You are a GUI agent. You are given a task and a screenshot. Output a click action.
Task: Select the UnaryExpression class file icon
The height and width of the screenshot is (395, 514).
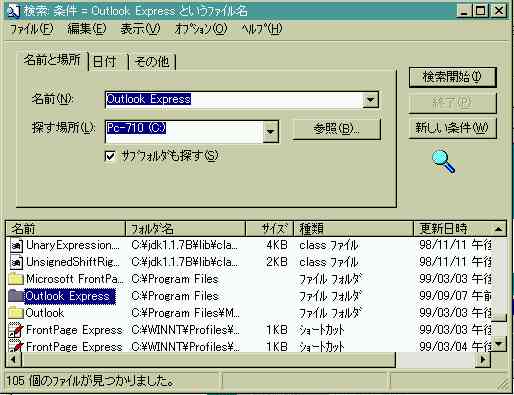click(16, 246)
